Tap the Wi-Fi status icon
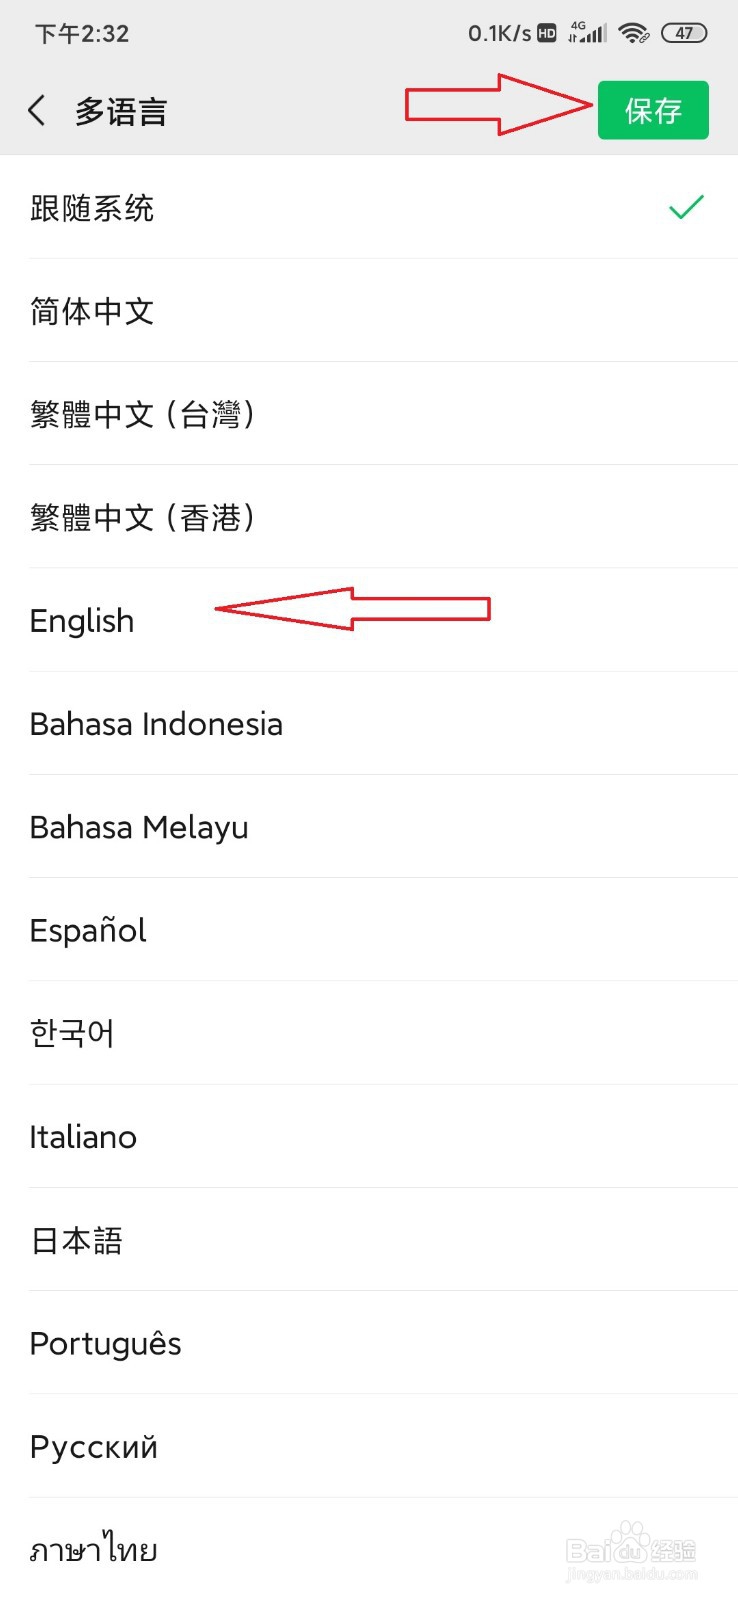Image resolution: width=738 pixels, height=1600 pixels. 633,33
